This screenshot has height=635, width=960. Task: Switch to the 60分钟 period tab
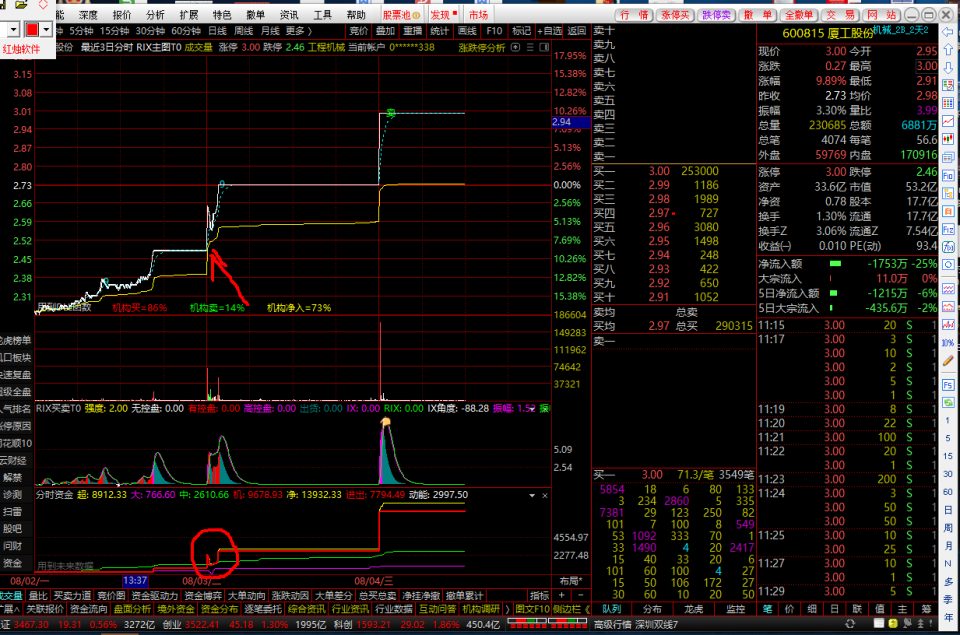186,31
